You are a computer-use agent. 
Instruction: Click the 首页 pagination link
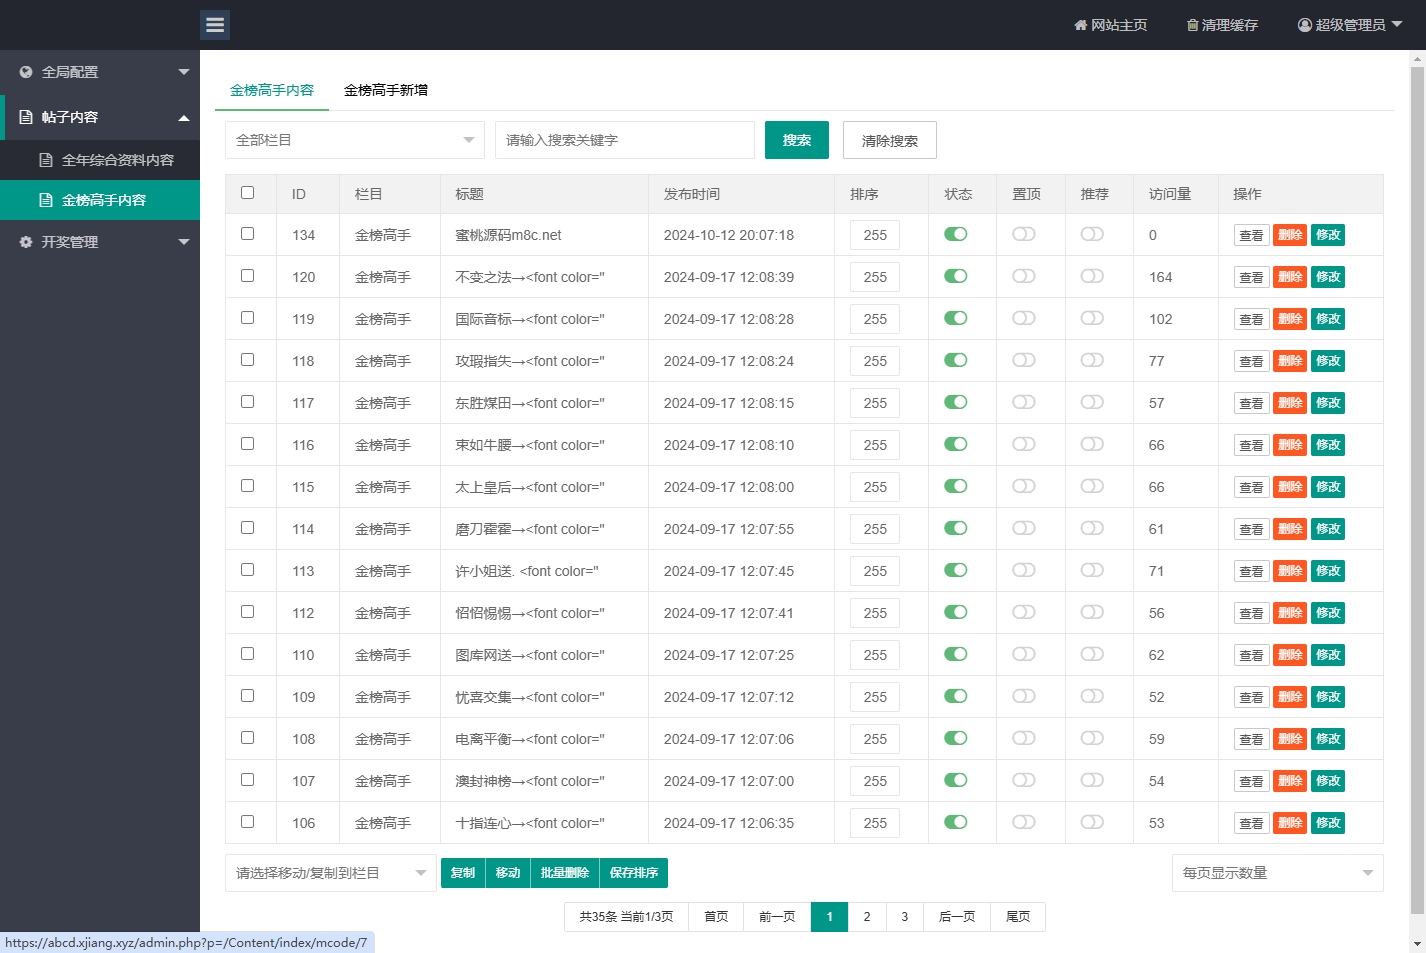[716, 917]
